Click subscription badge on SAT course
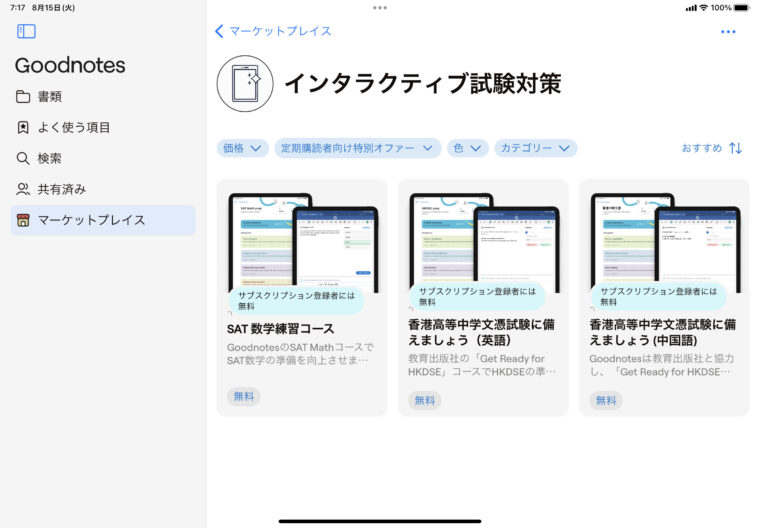760x528 pixels. click(x=296, y=301)
